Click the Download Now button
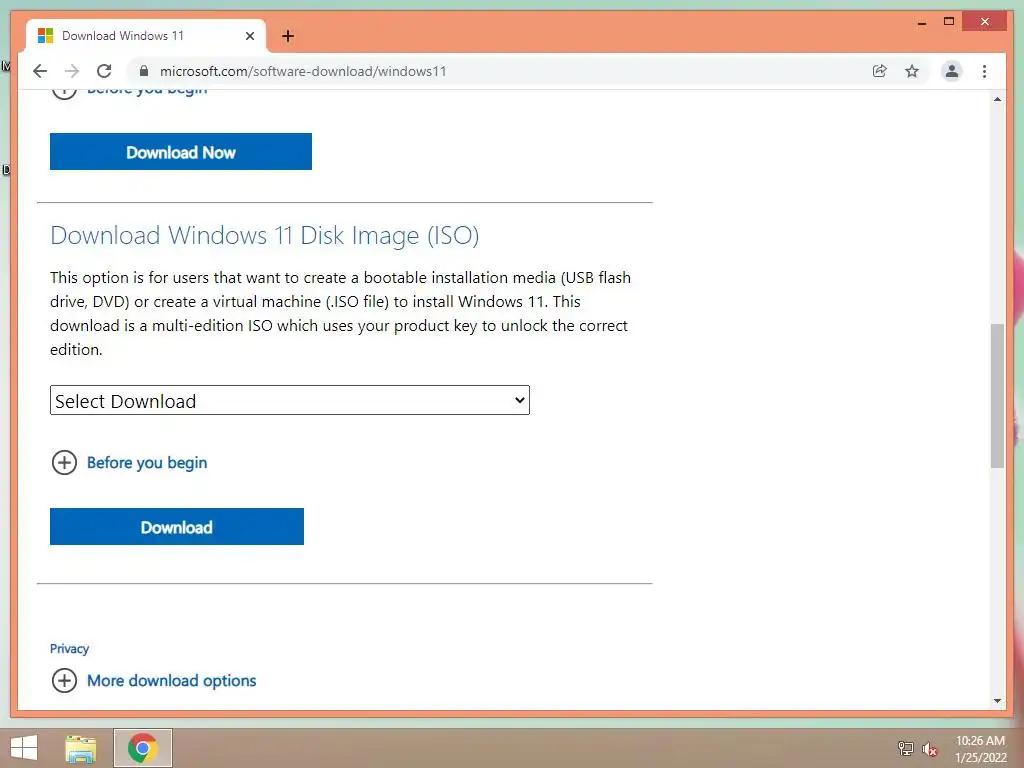Viewport: 1024px width, 768px height. 181,152
